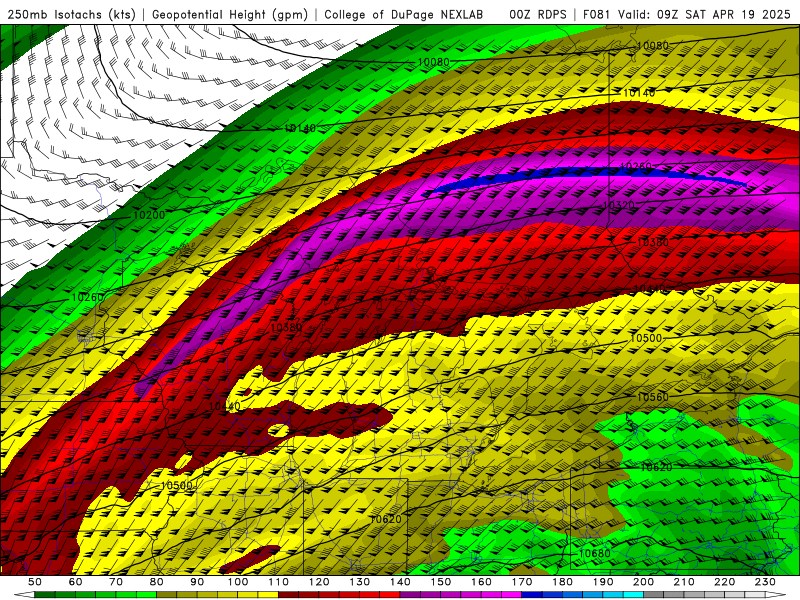This screenshot has width=800, height=600.
Task: Click the first dark blue color bar segment
Action: pos(532,595)
